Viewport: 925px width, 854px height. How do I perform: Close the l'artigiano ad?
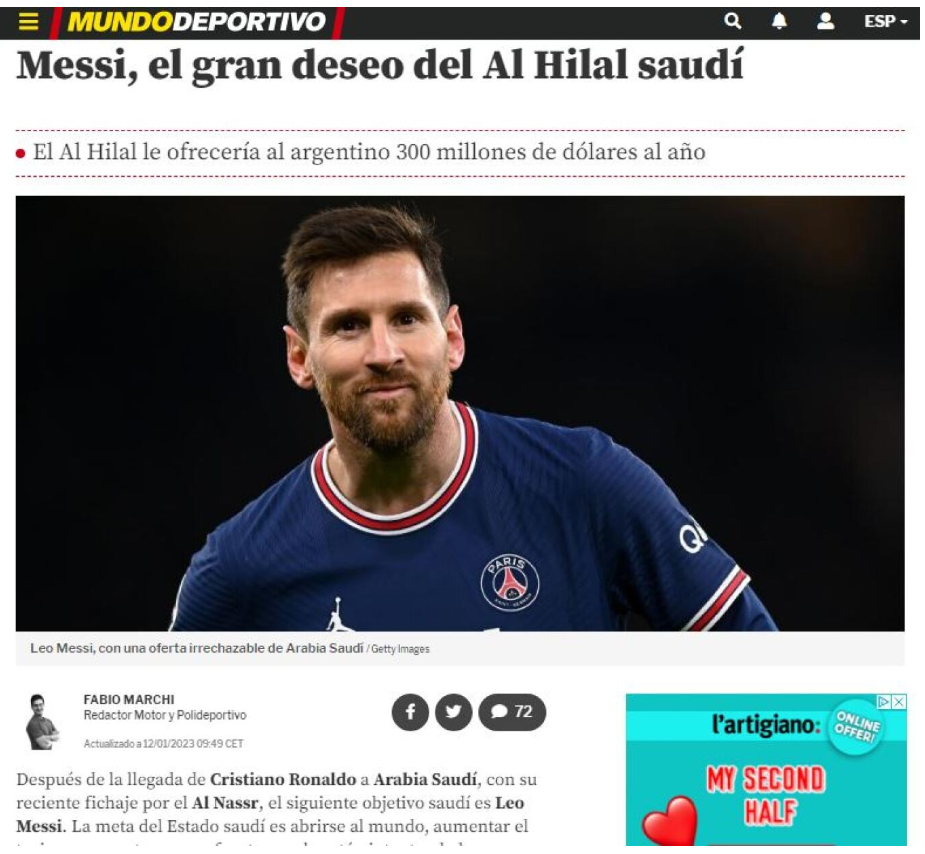pos(899,702)
